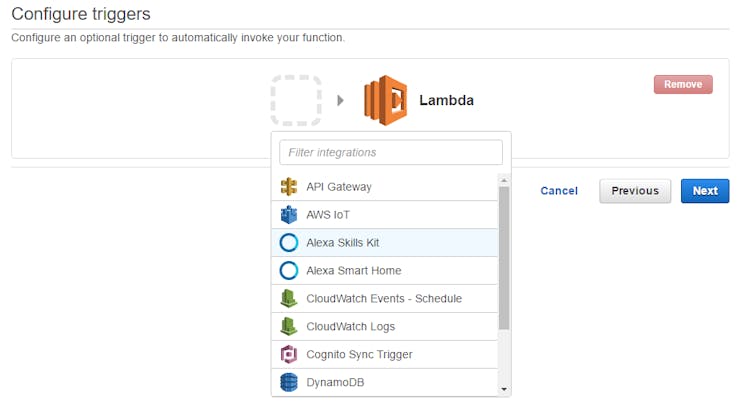Click the Cancel link
The image size is (740, 411).
(x=559, y=191)
